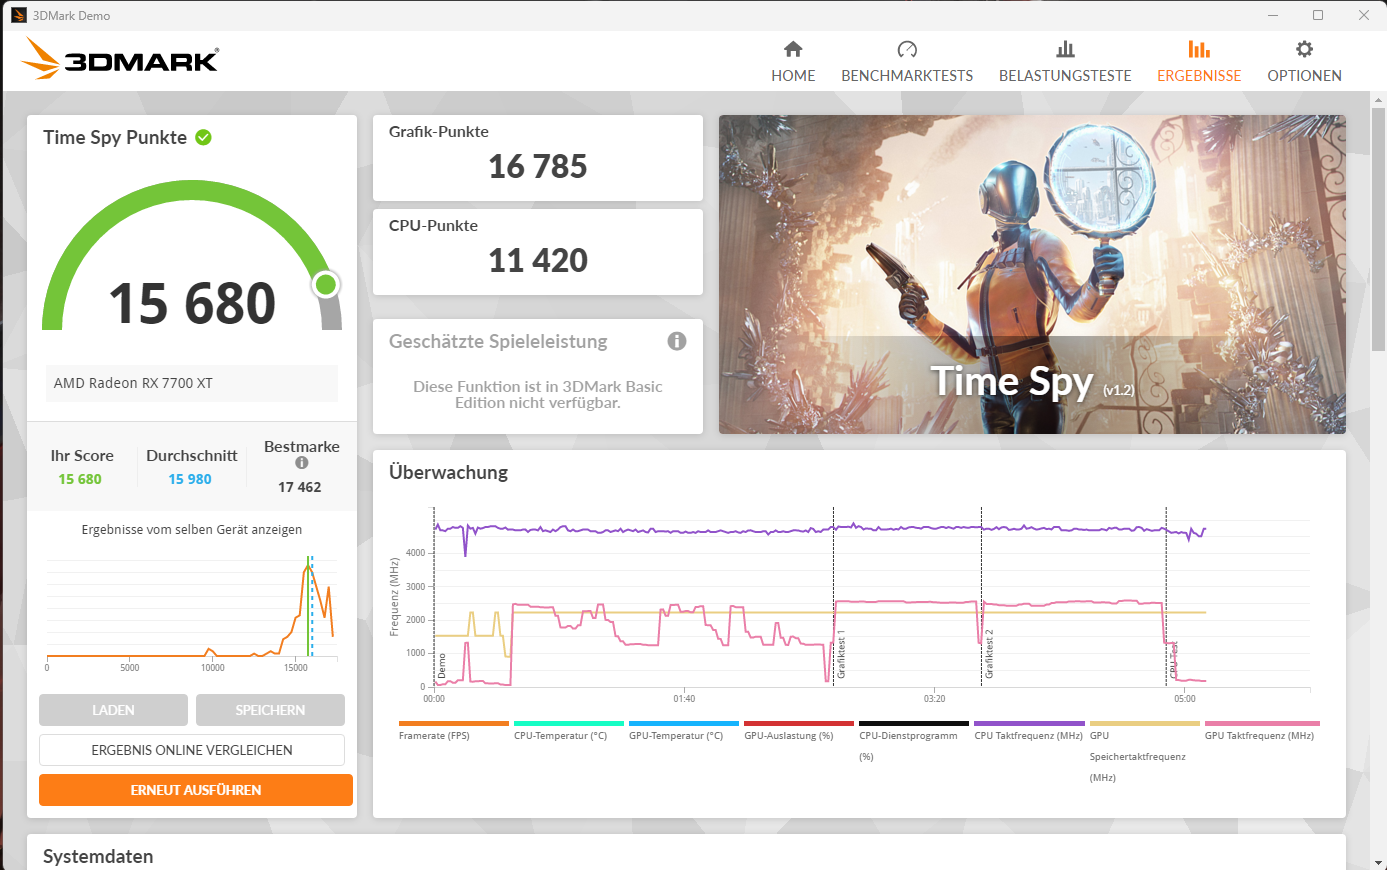Click Durchschnitt value 15 980
The image size is (1387, 870).
point(190,479)
